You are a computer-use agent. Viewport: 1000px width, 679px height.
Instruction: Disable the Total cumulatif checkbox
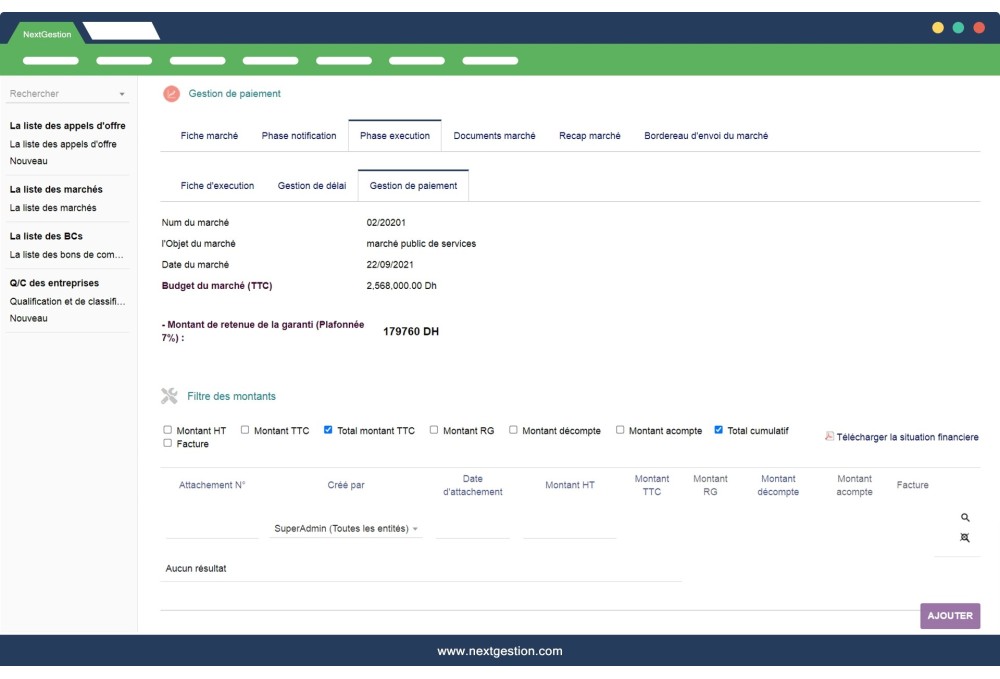point(719,431)
